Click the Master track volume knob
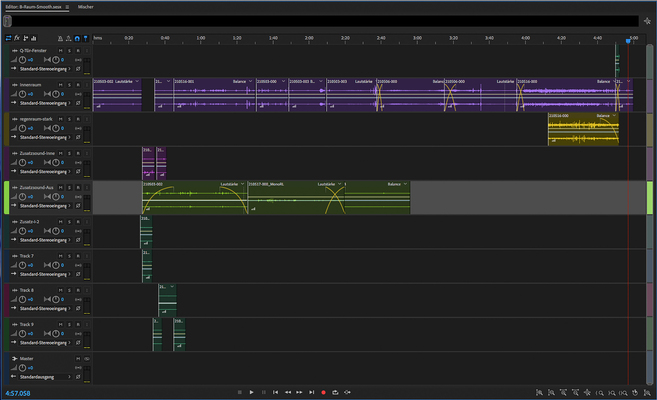Image resolution: width=657 pixels, height=400 pixels. tap(21, 367)
